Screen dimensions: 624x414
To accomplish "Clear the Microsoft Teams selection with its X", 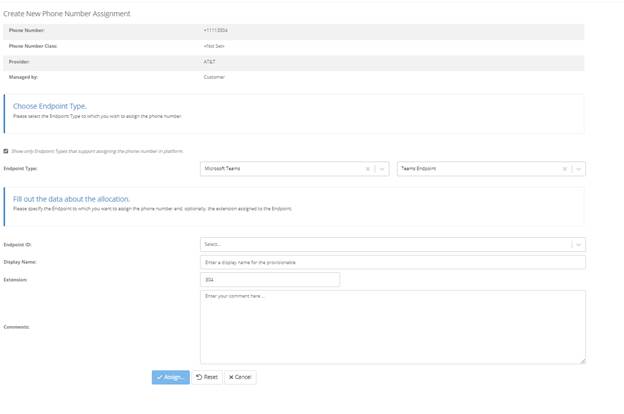I will pyautogui.click(x=368, y=169).
